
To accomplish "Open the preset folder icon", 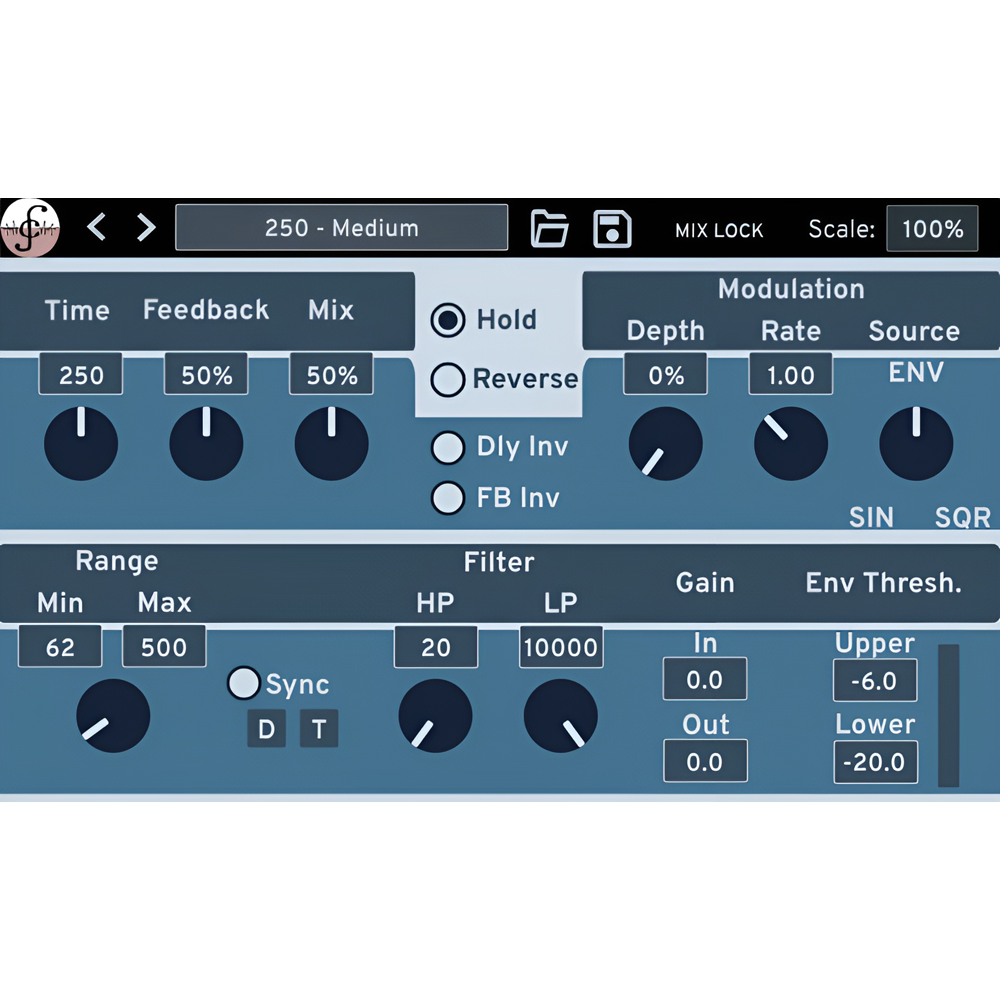I will tap(549, 229).
